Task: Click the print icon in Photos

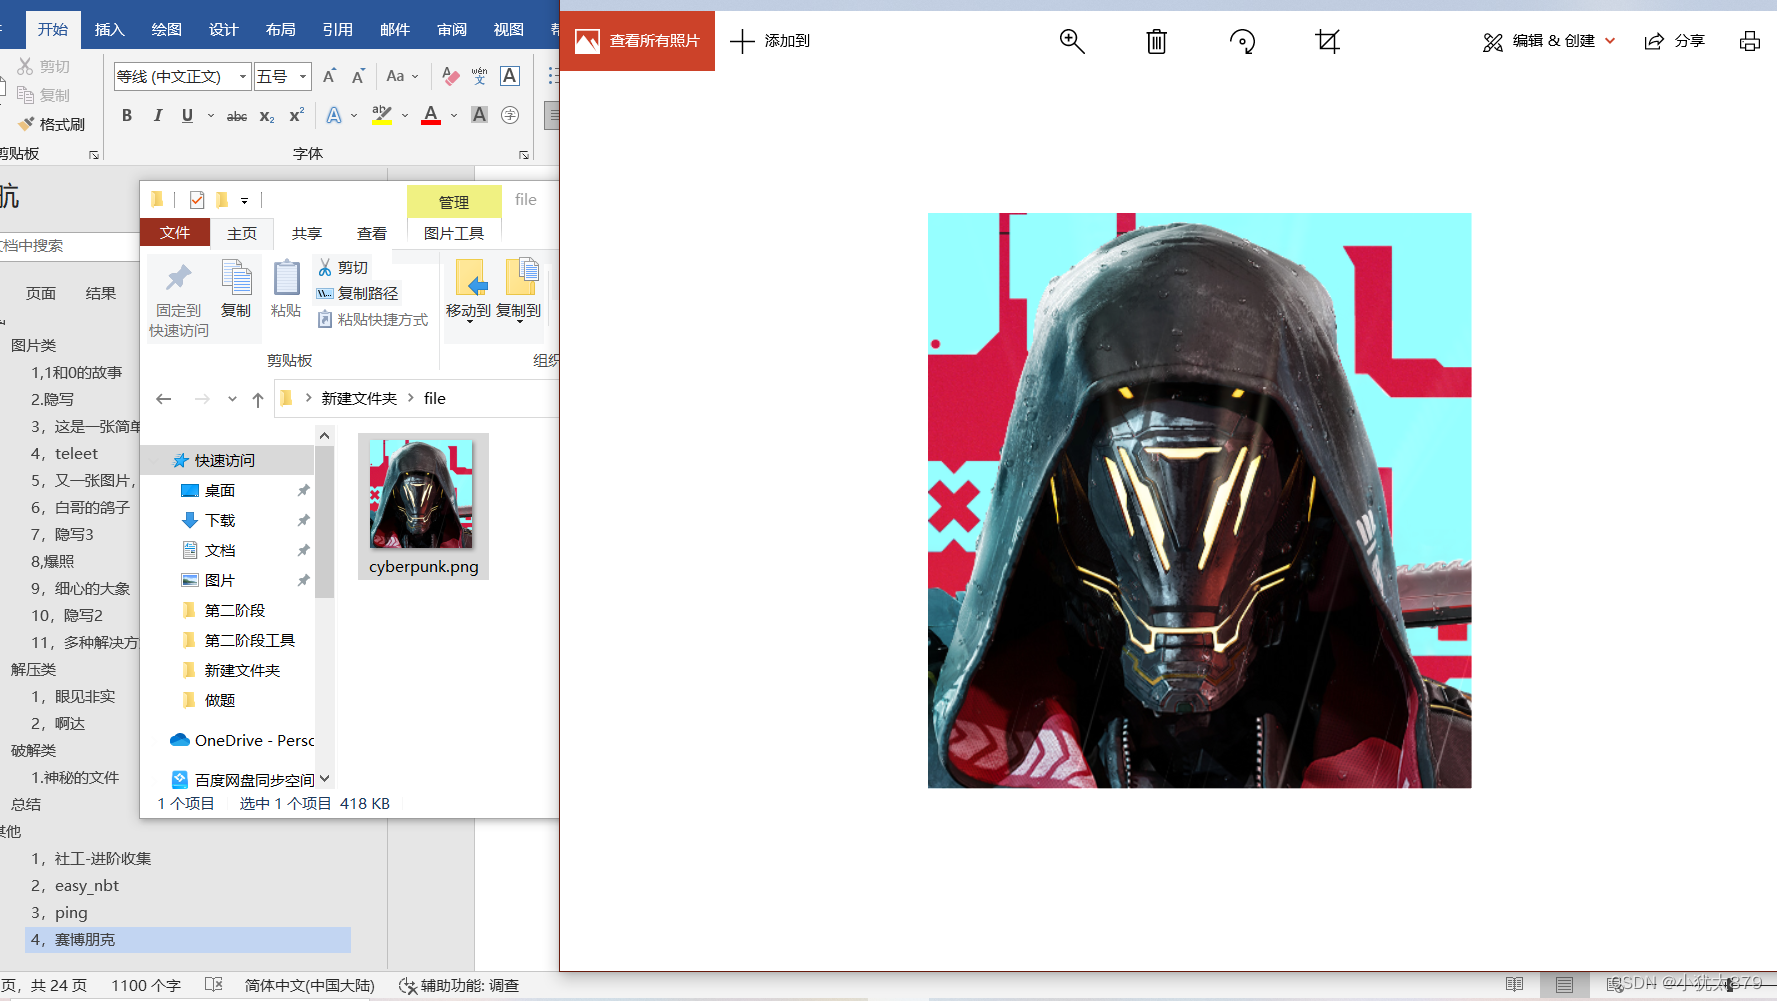Action: point(1749,41)
